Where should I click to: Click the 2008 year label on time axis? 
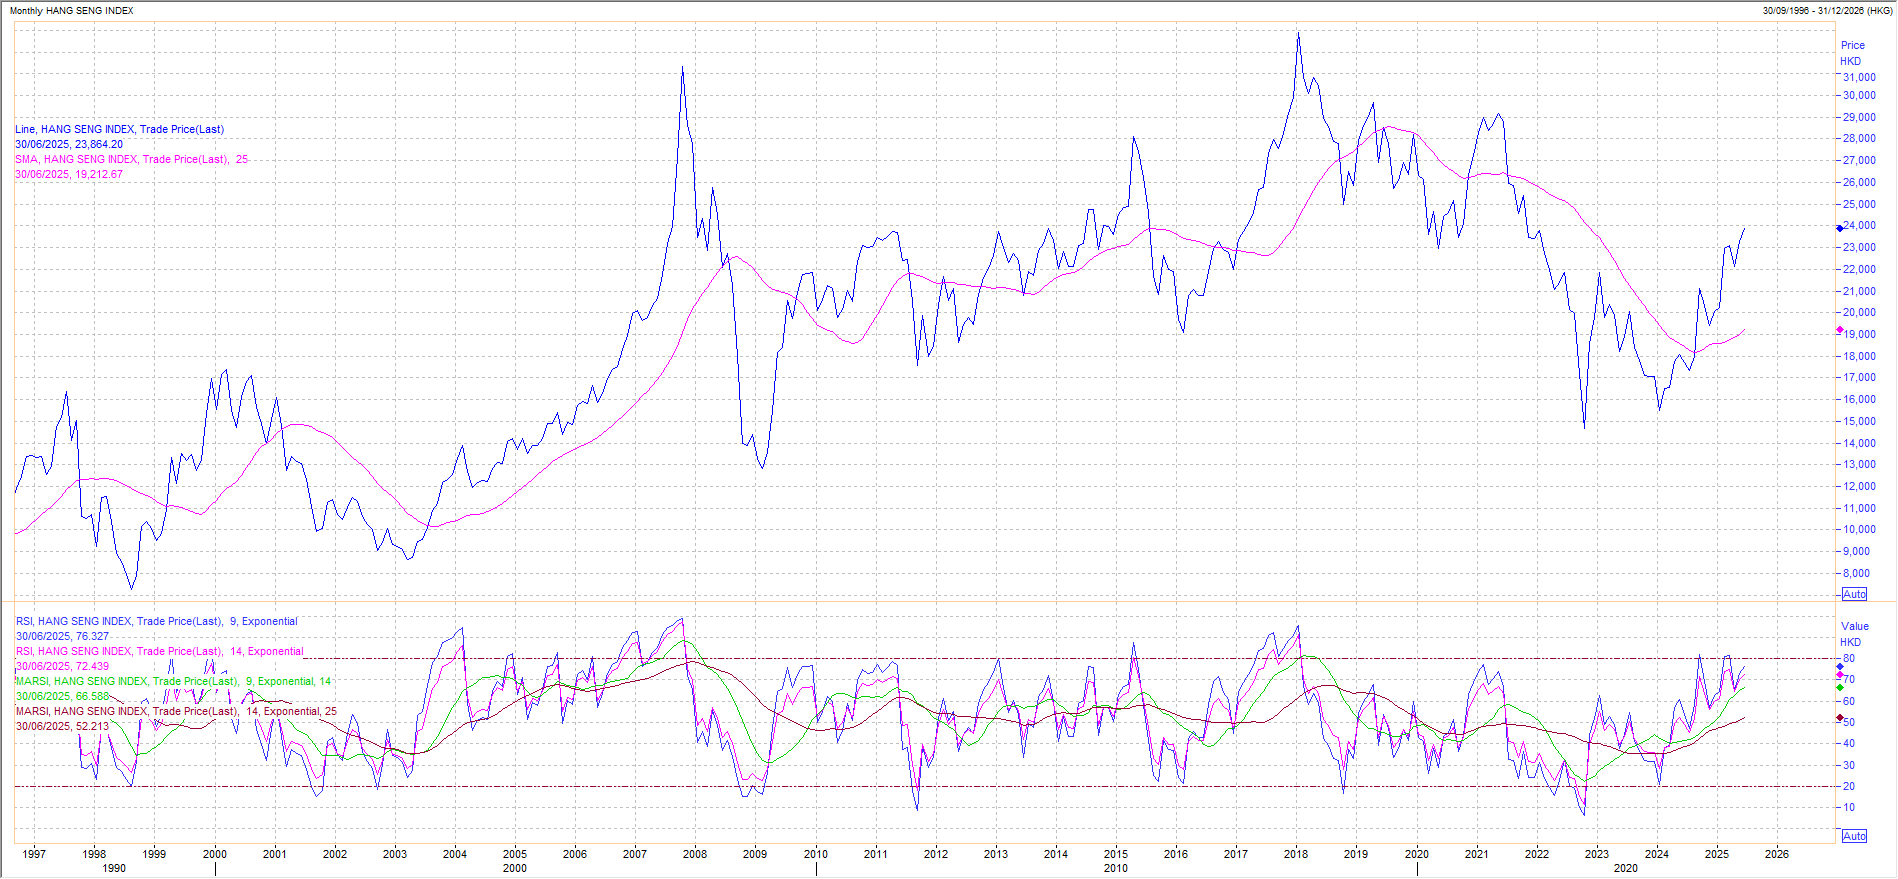click(695, 854)
